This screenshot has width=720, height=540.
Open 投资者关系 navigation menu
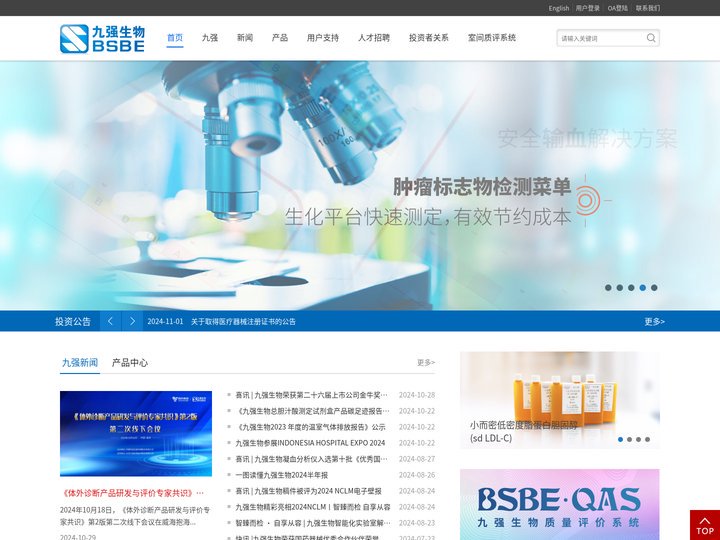click(428, 38)
